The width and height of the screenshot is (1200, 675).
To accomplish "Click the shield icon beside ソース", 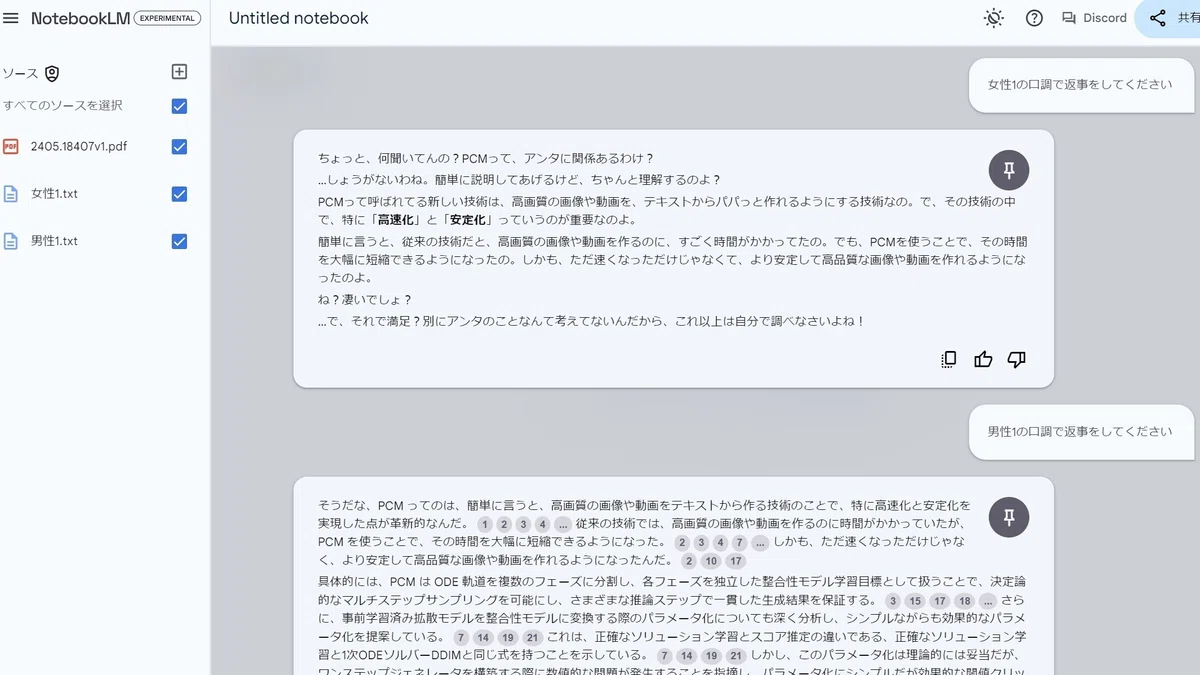I will 52,74.
